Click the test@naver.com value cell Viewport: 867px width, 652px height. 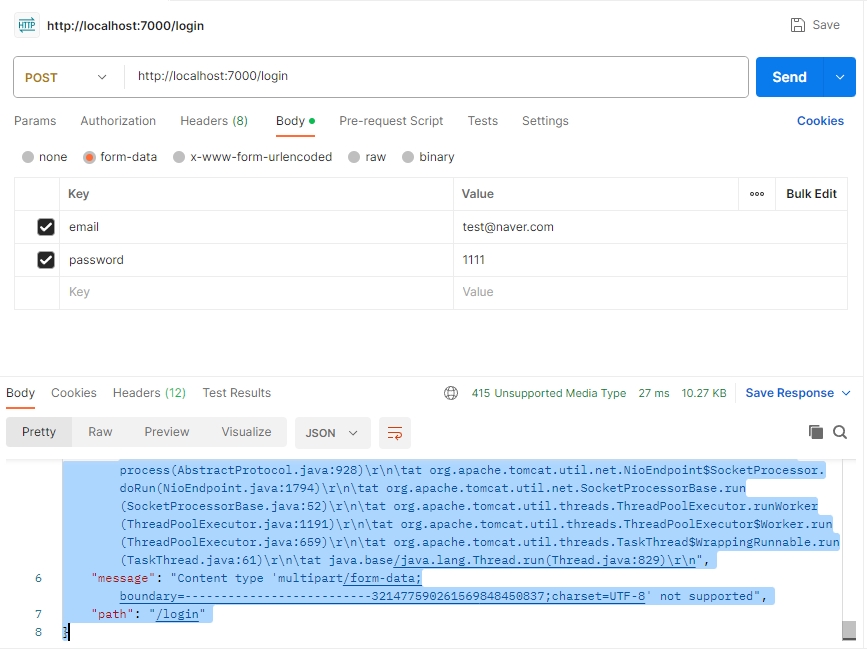pos(650,227)
